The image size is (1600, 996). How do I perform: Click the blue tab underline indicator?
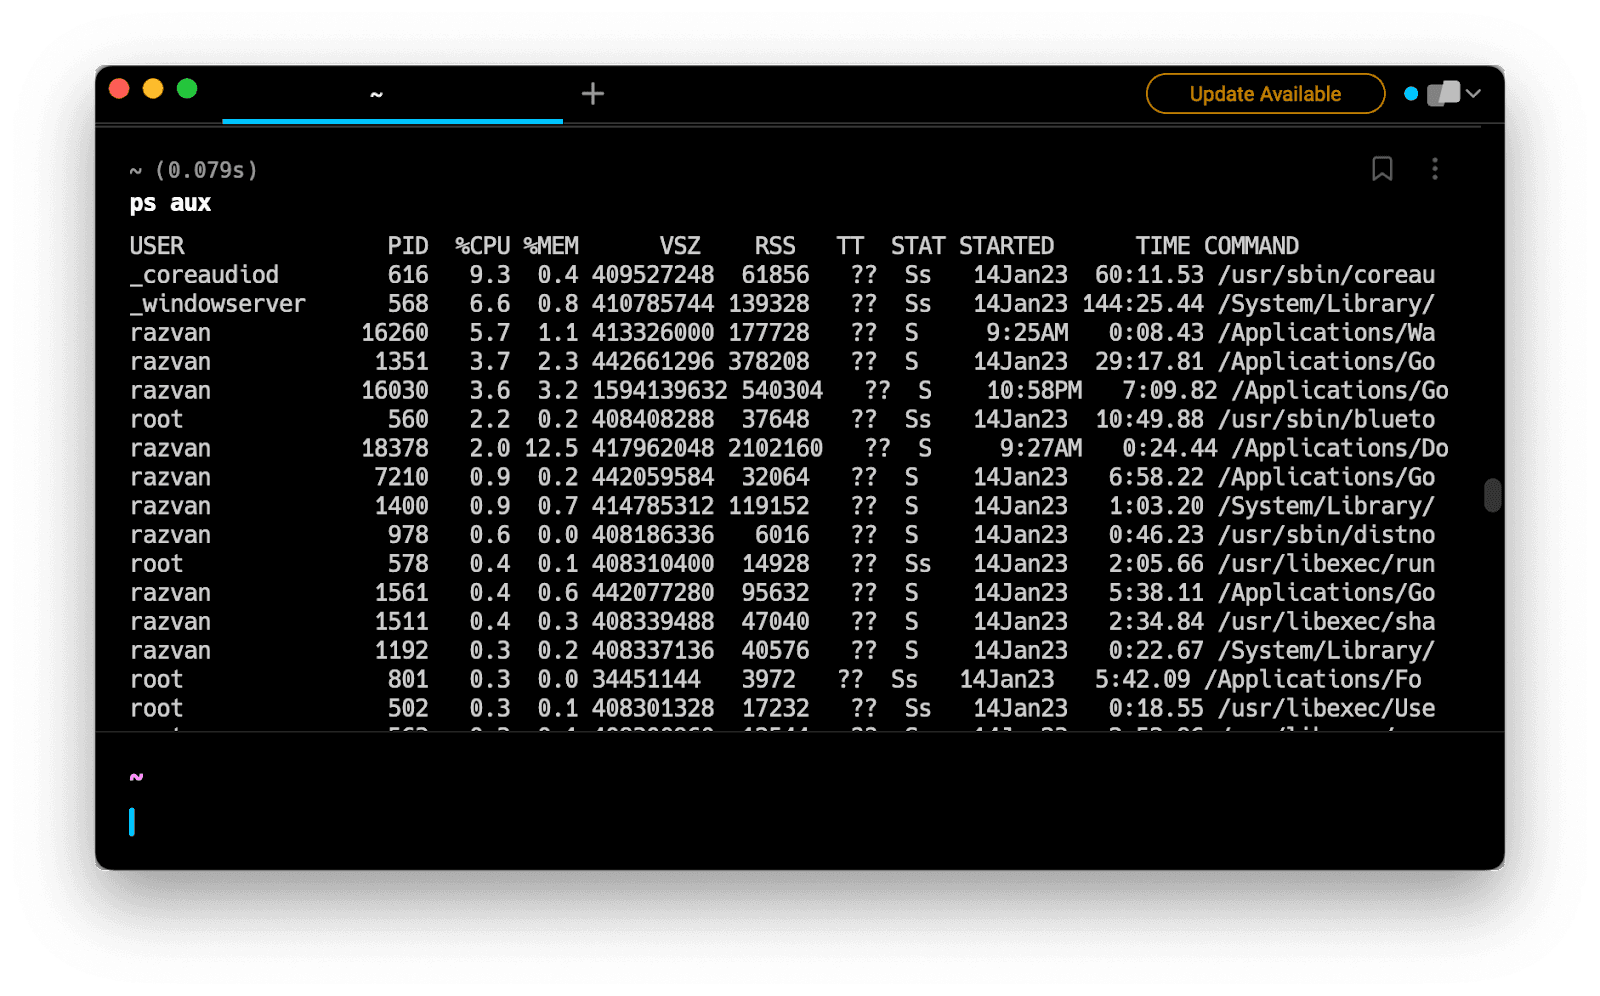click(x=393, y=119)
